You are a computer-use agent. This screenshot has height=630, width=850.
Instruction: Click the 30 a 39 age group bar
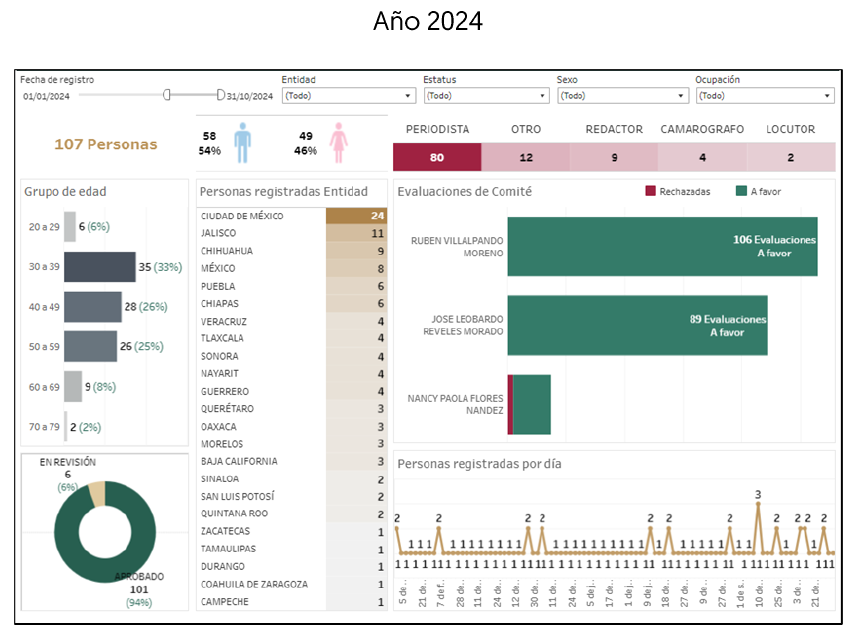pyautogui.click(x=99, y=267)
